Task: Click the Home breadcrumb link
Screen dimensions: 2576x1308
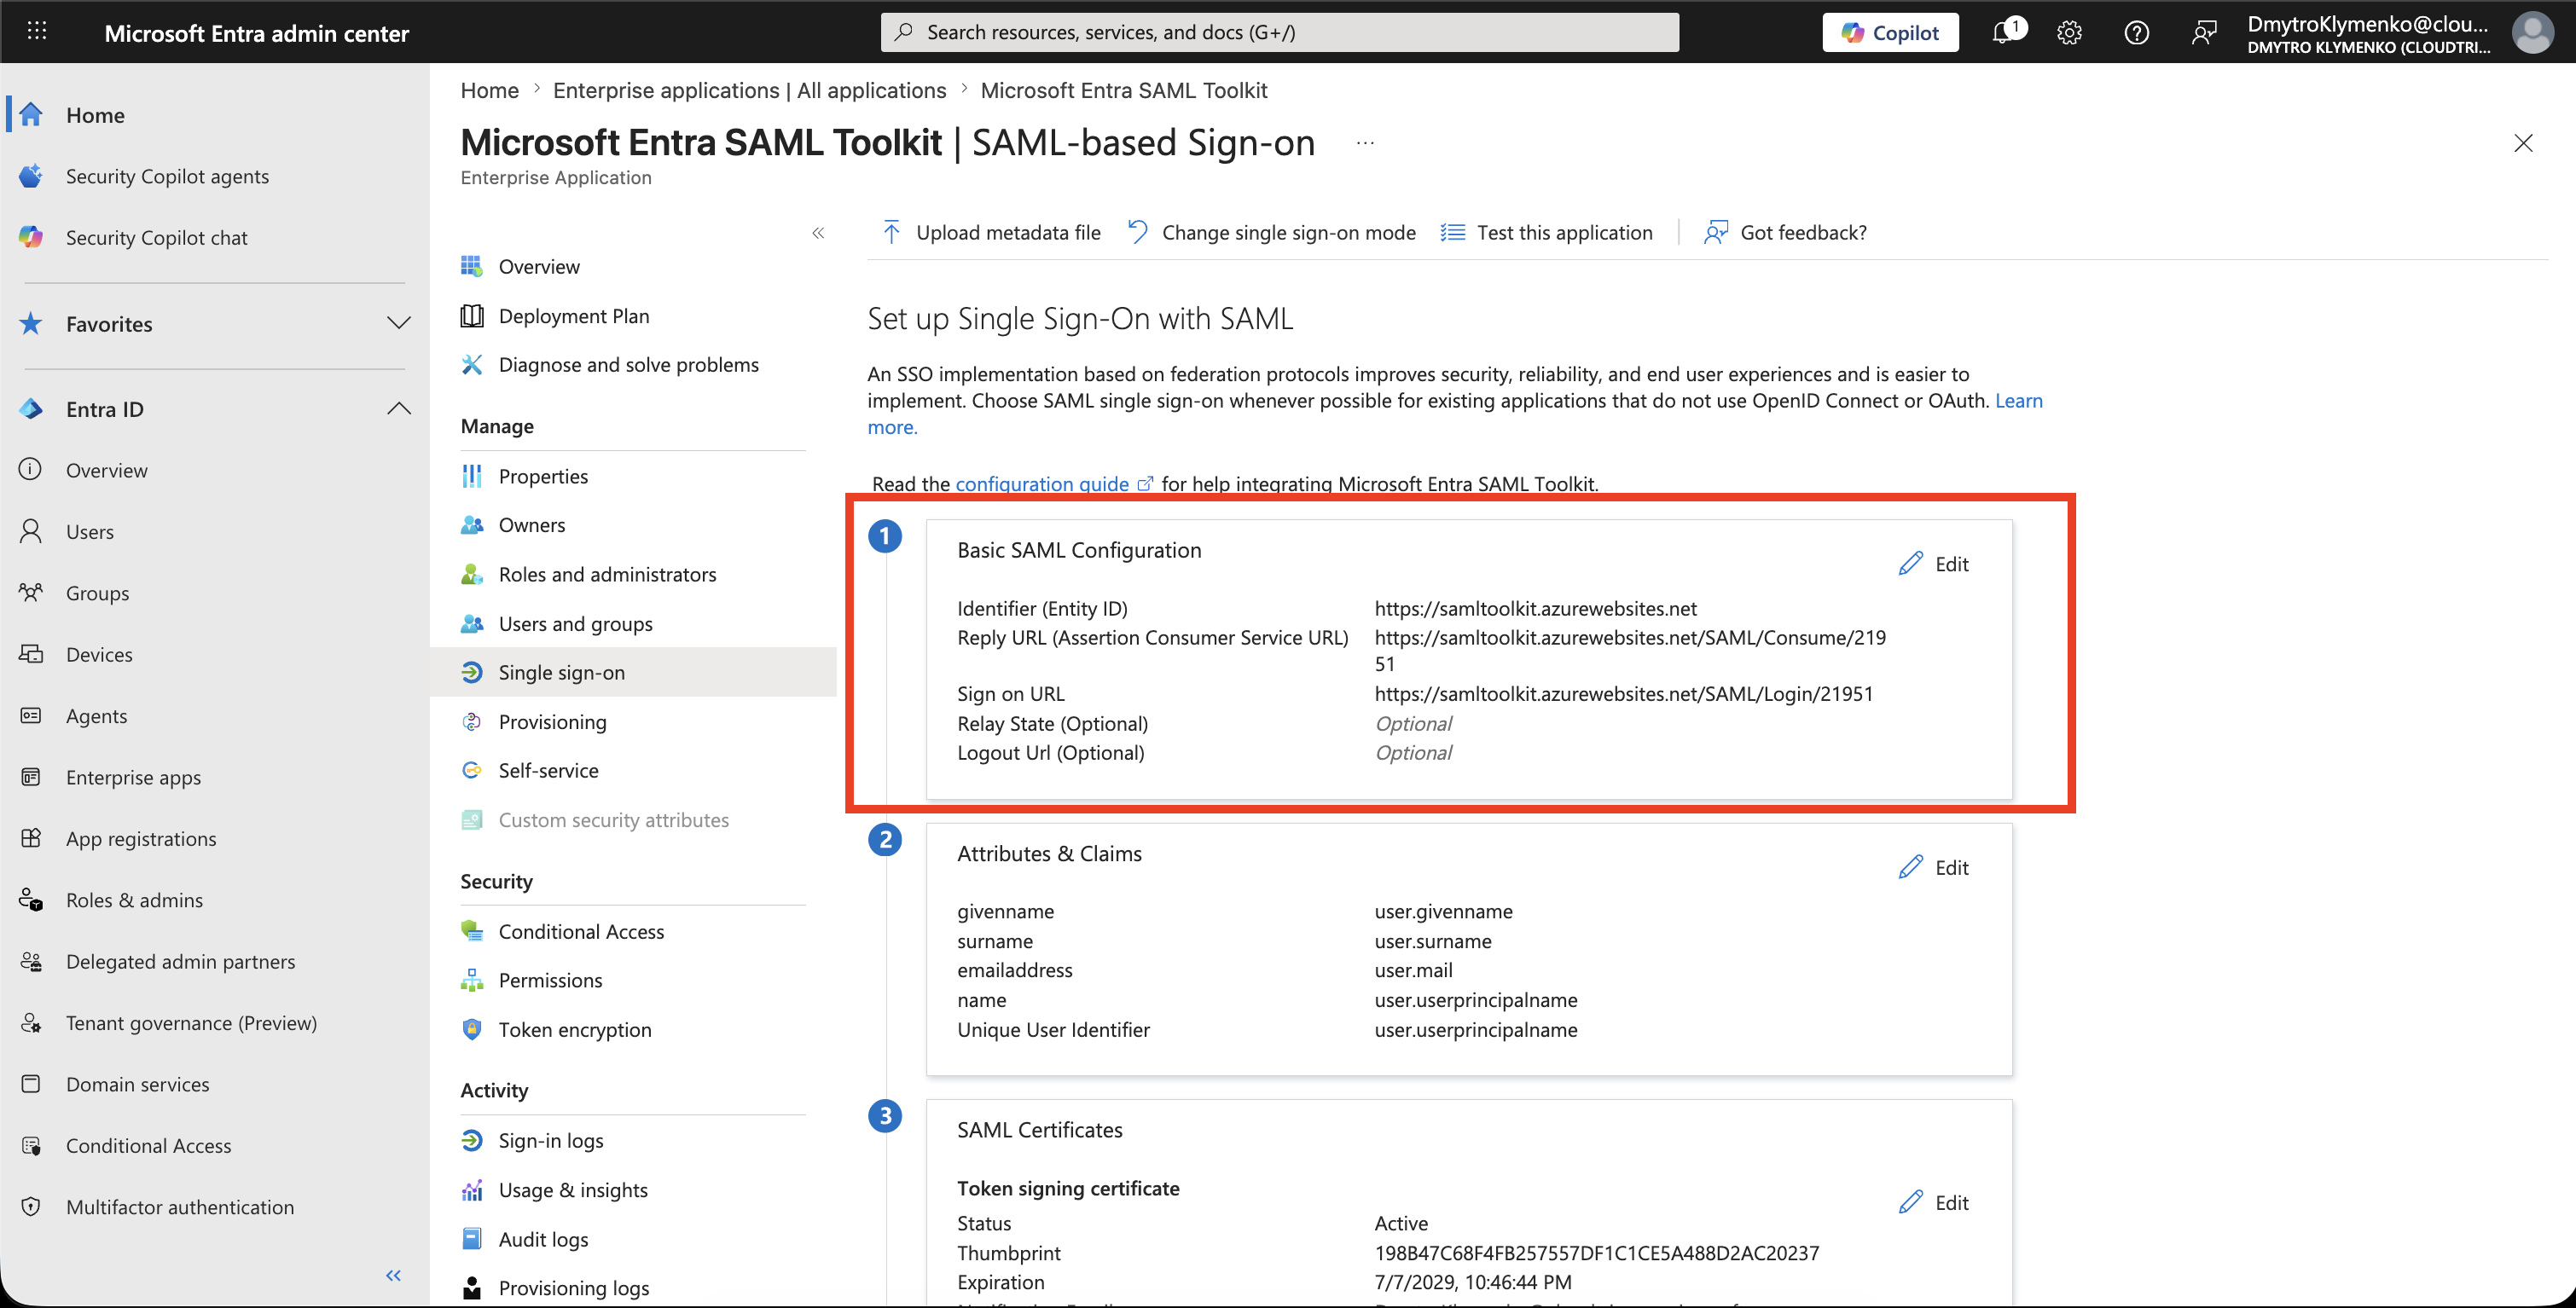Action: pyautogui.click(x=490, y=90)
